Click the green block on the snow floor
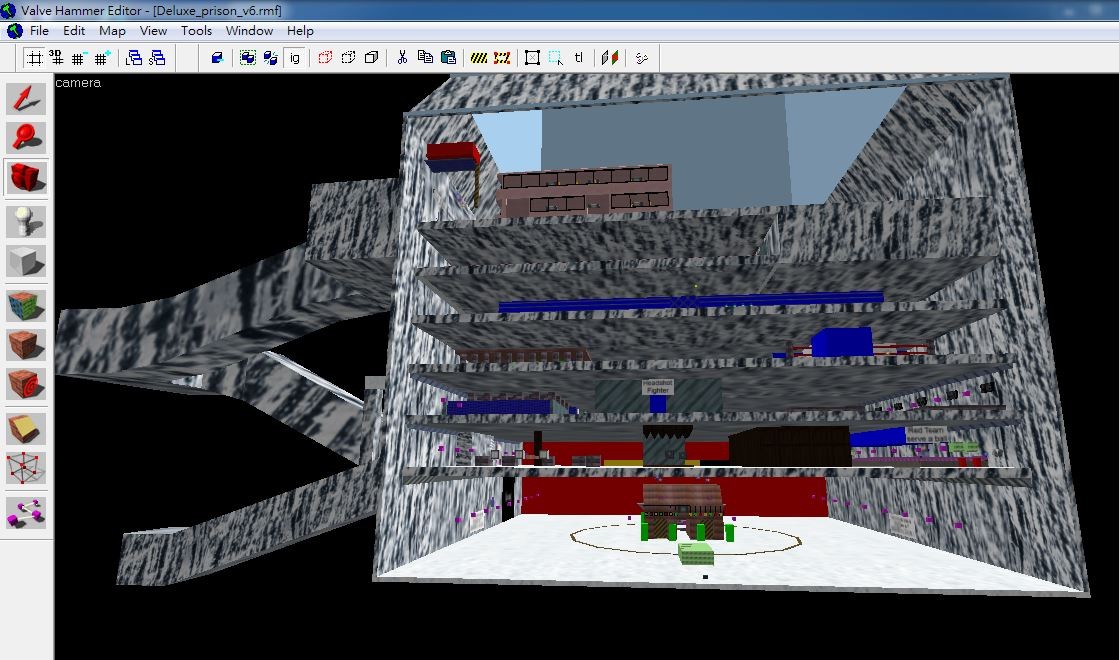This screenshot has height=660, width=1119. click(696, 552)
